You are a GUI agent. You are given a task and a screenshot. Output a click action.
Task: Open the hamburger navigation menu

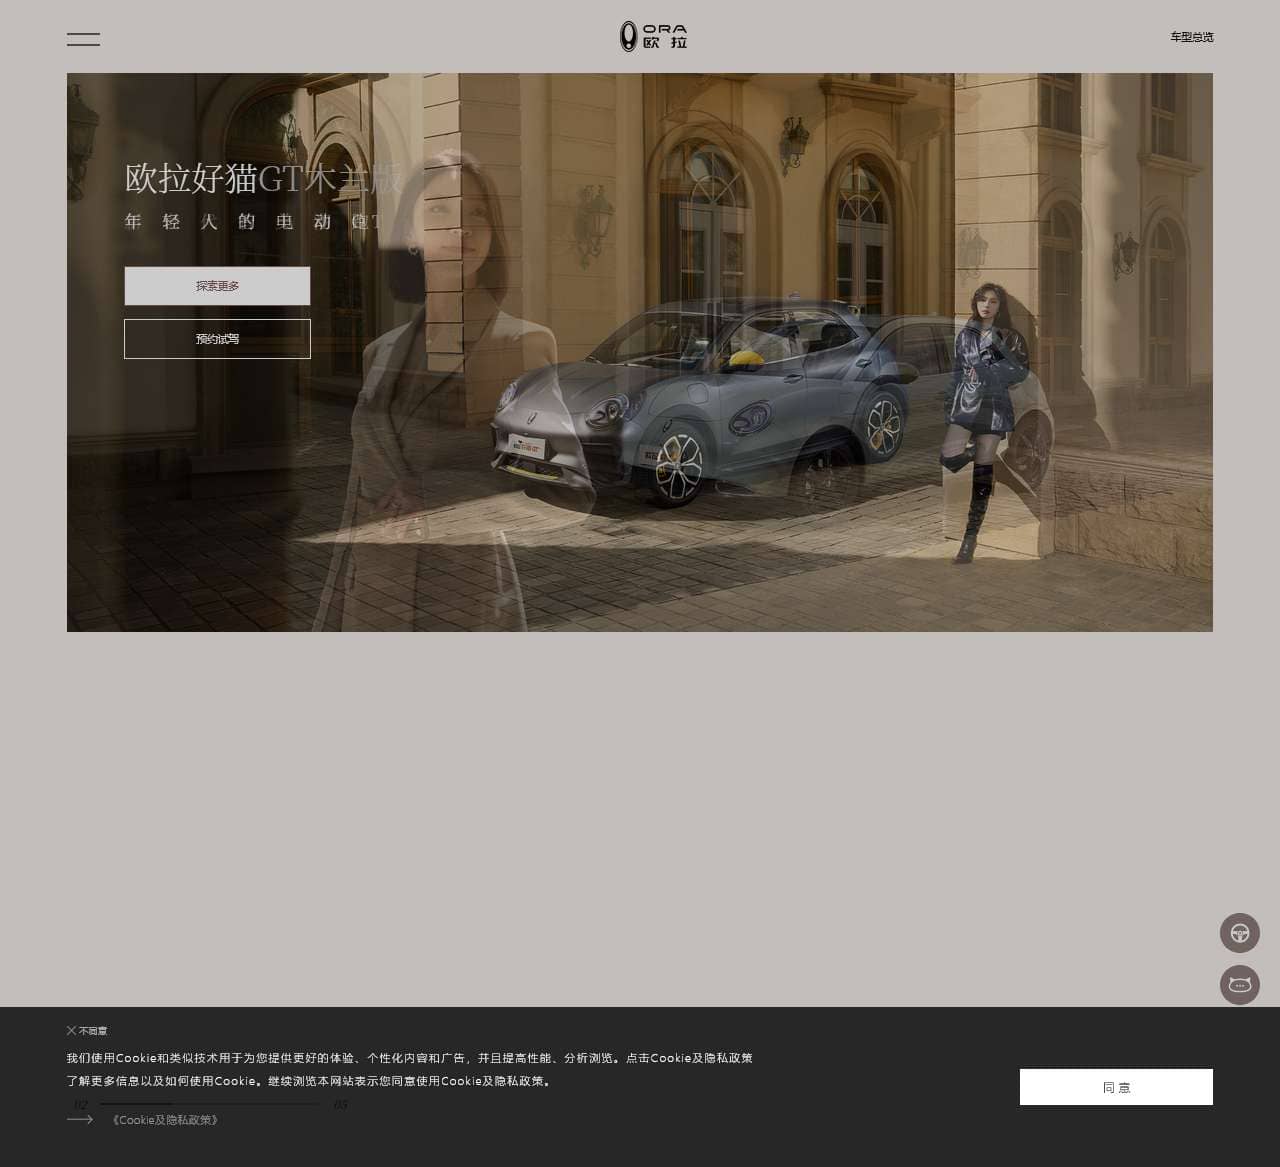pos(83,39)
